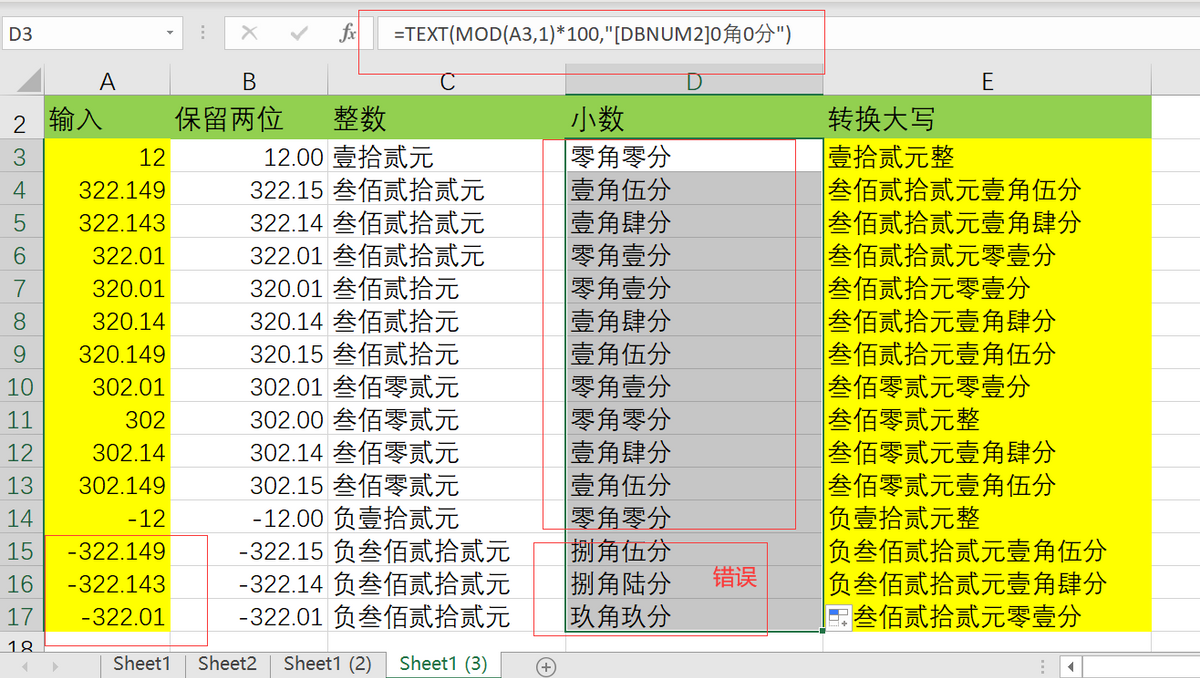Switch to the Sheet1 tab

[142, 663]
